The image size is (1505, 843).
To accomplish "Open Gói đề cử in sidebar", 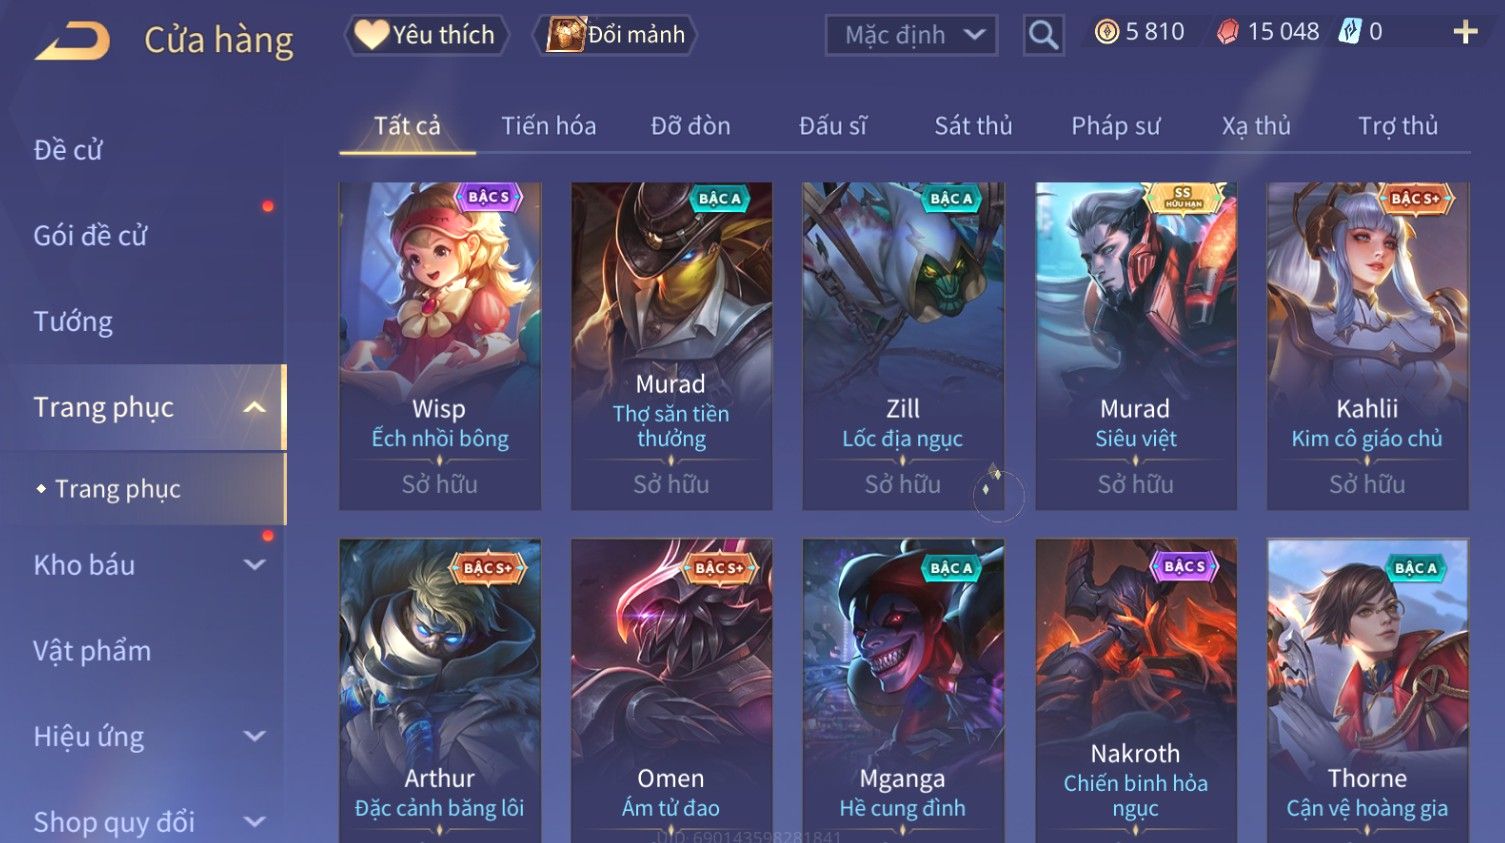I will [x=90, y=236].
